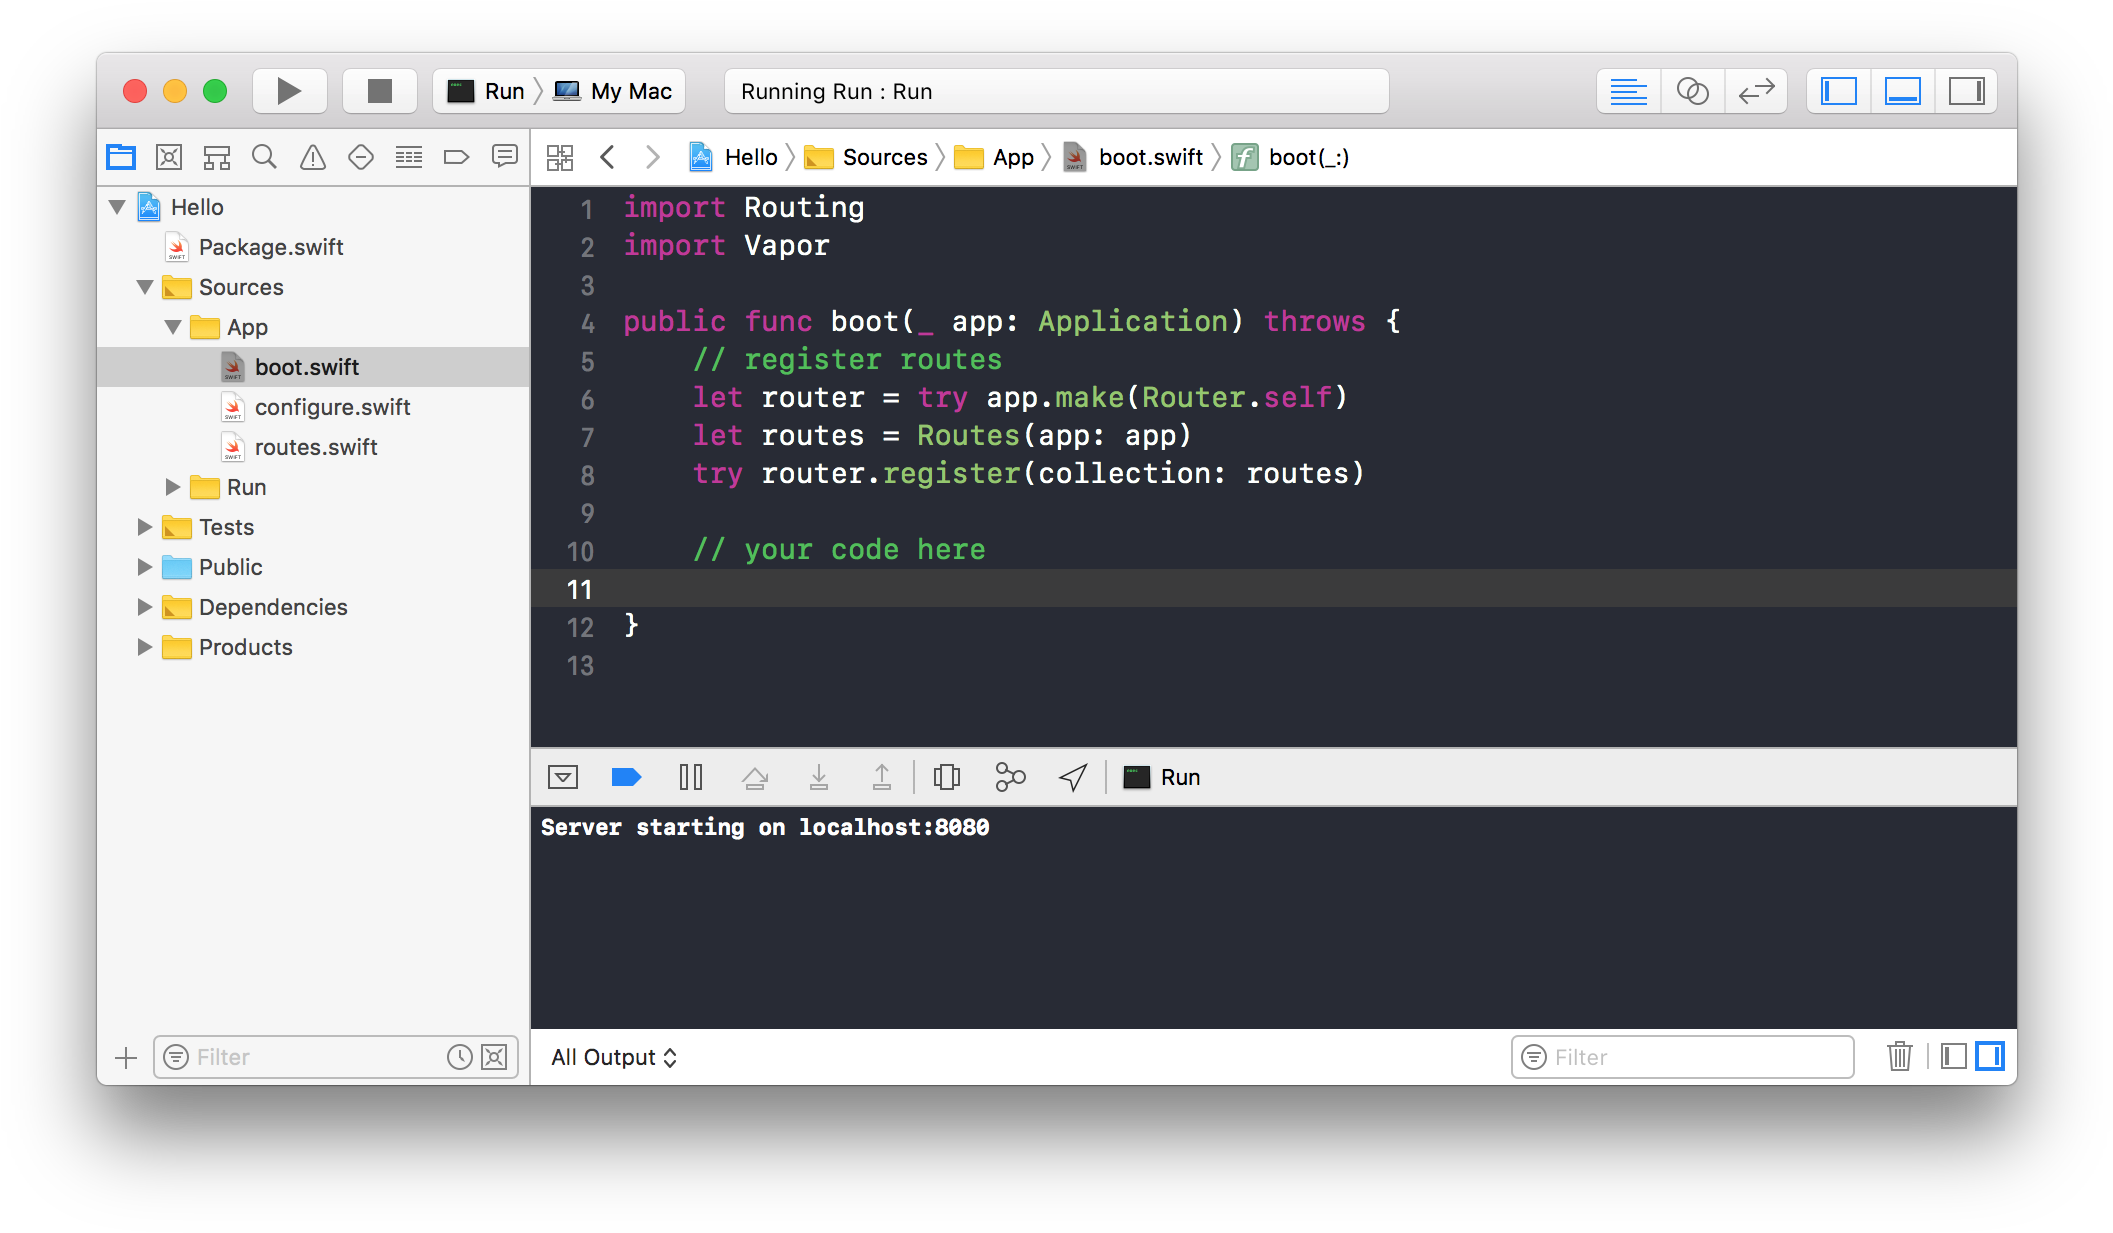Open the Find navigator
Viewport: 2113px width, 1233px height.
tap(264, 157)
